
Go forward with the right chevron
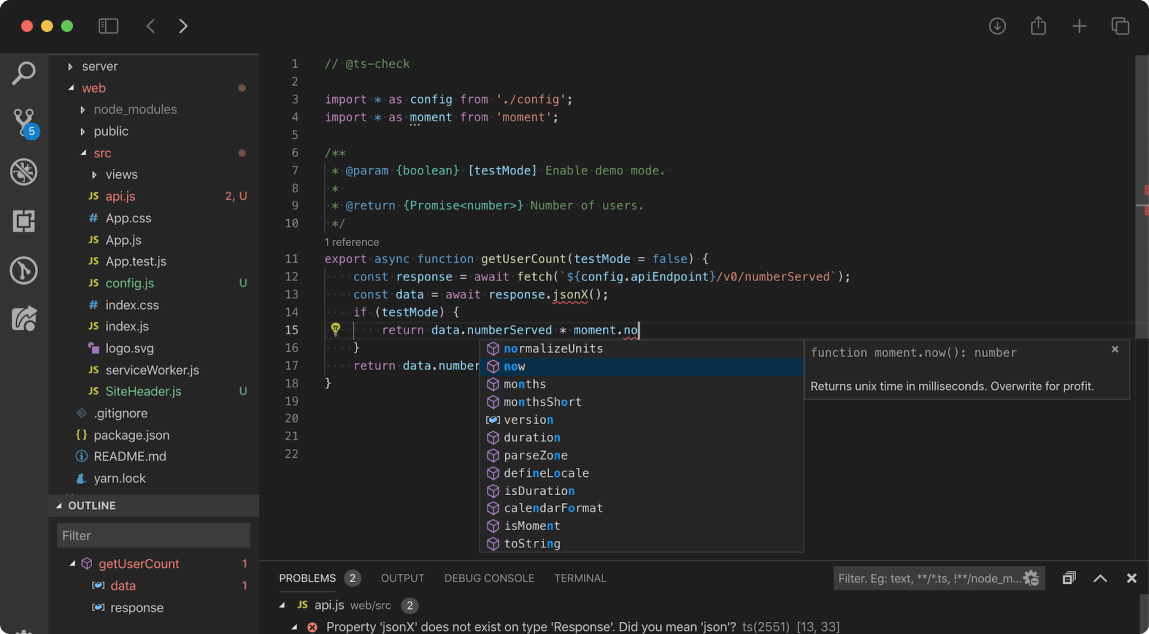click(182, 26)
